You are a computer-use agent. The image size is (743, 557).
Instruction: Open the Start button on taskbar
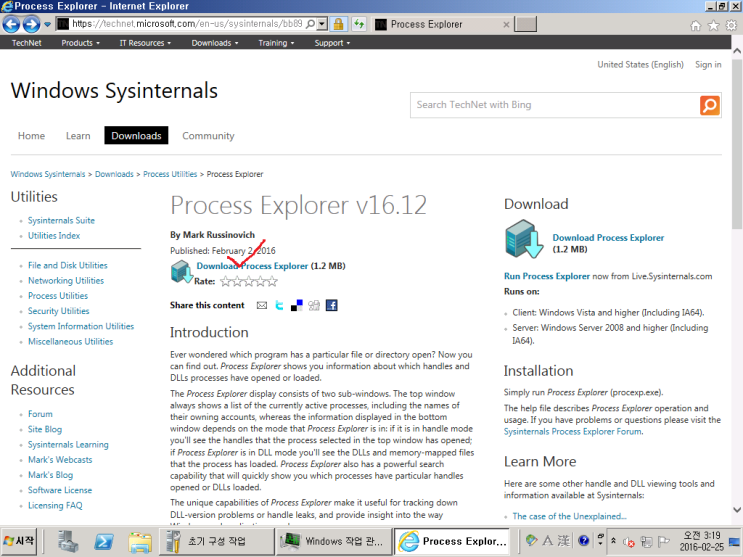pos(19,541)
